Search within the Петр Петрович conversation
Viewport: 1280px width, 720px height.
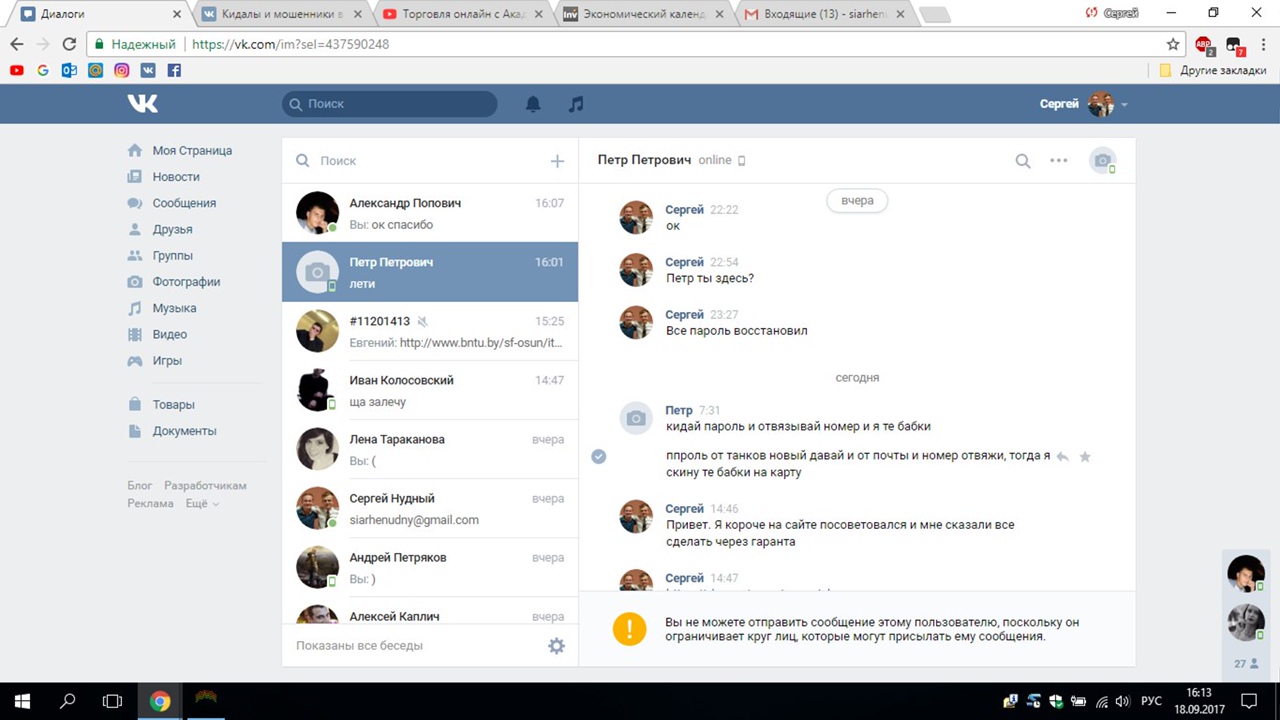(1023, 161)
